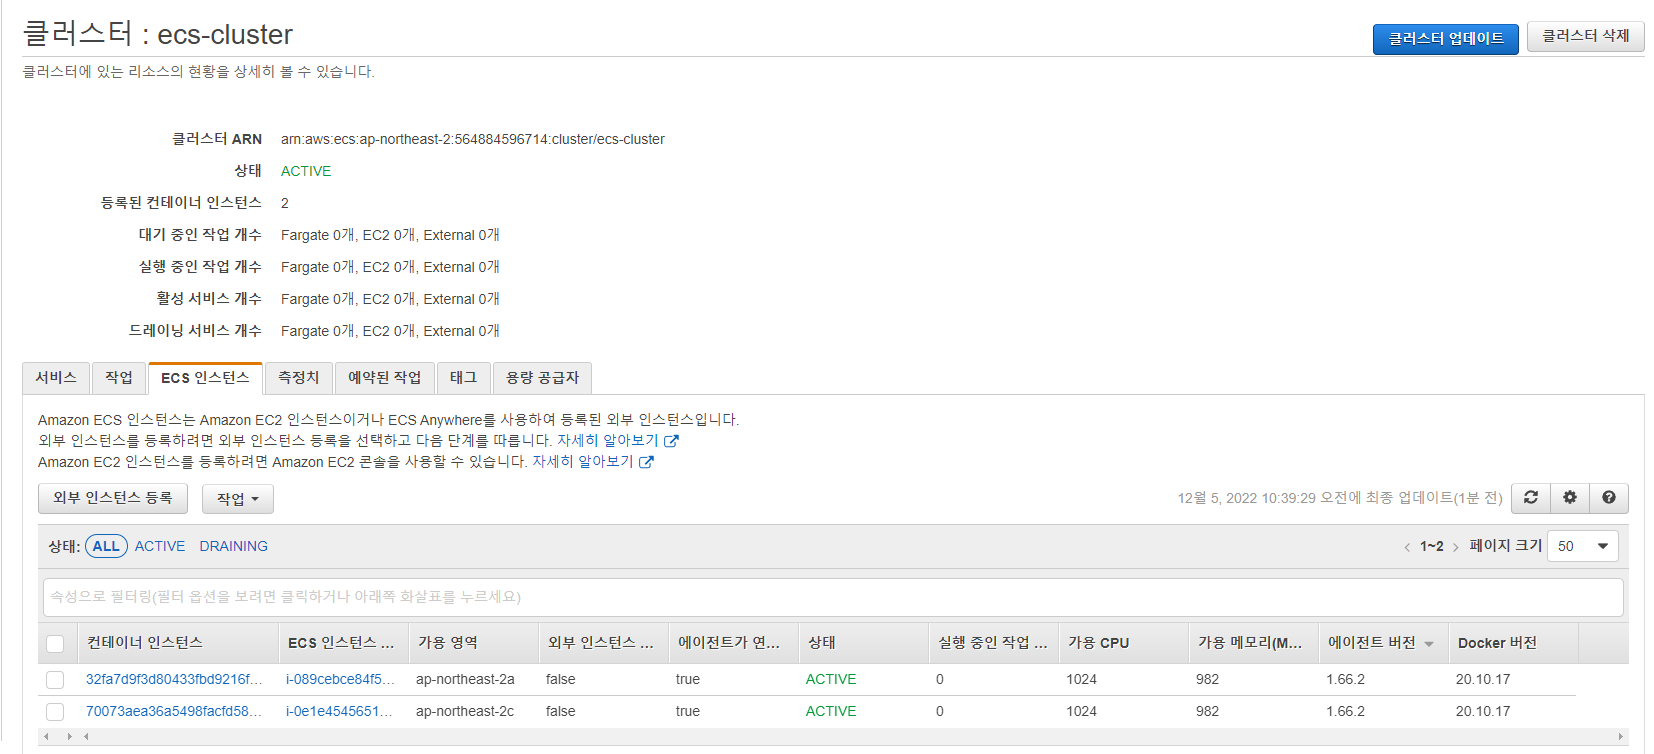The width and height of the screenshot is (1654, 754).
Task: Open the 예약된 작업 tab
Action: pyautogui.click(x=385, y=378)
